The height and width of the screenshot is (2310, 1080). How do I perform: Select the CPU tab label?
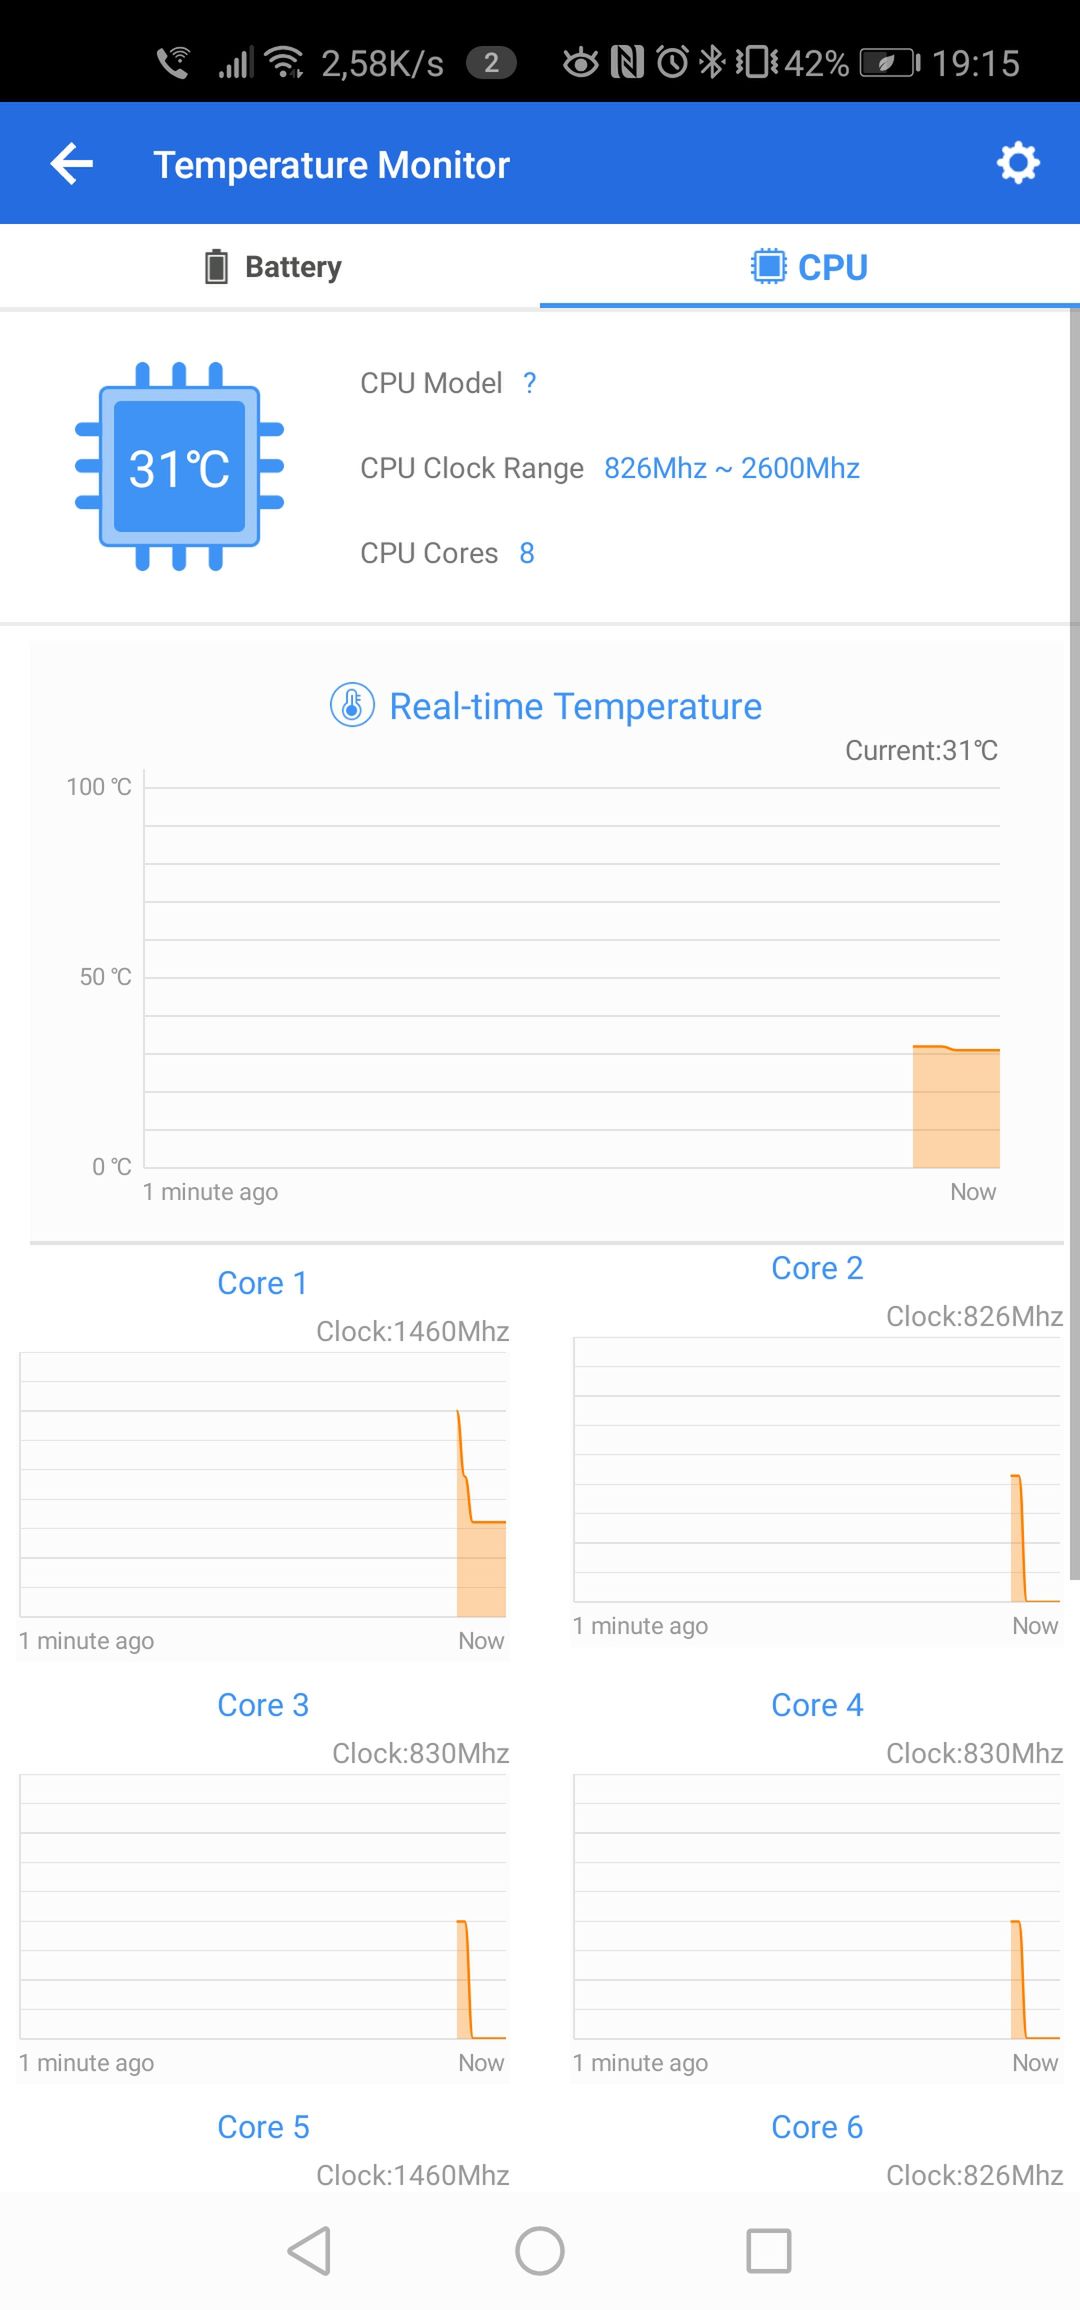coord(832,267)
